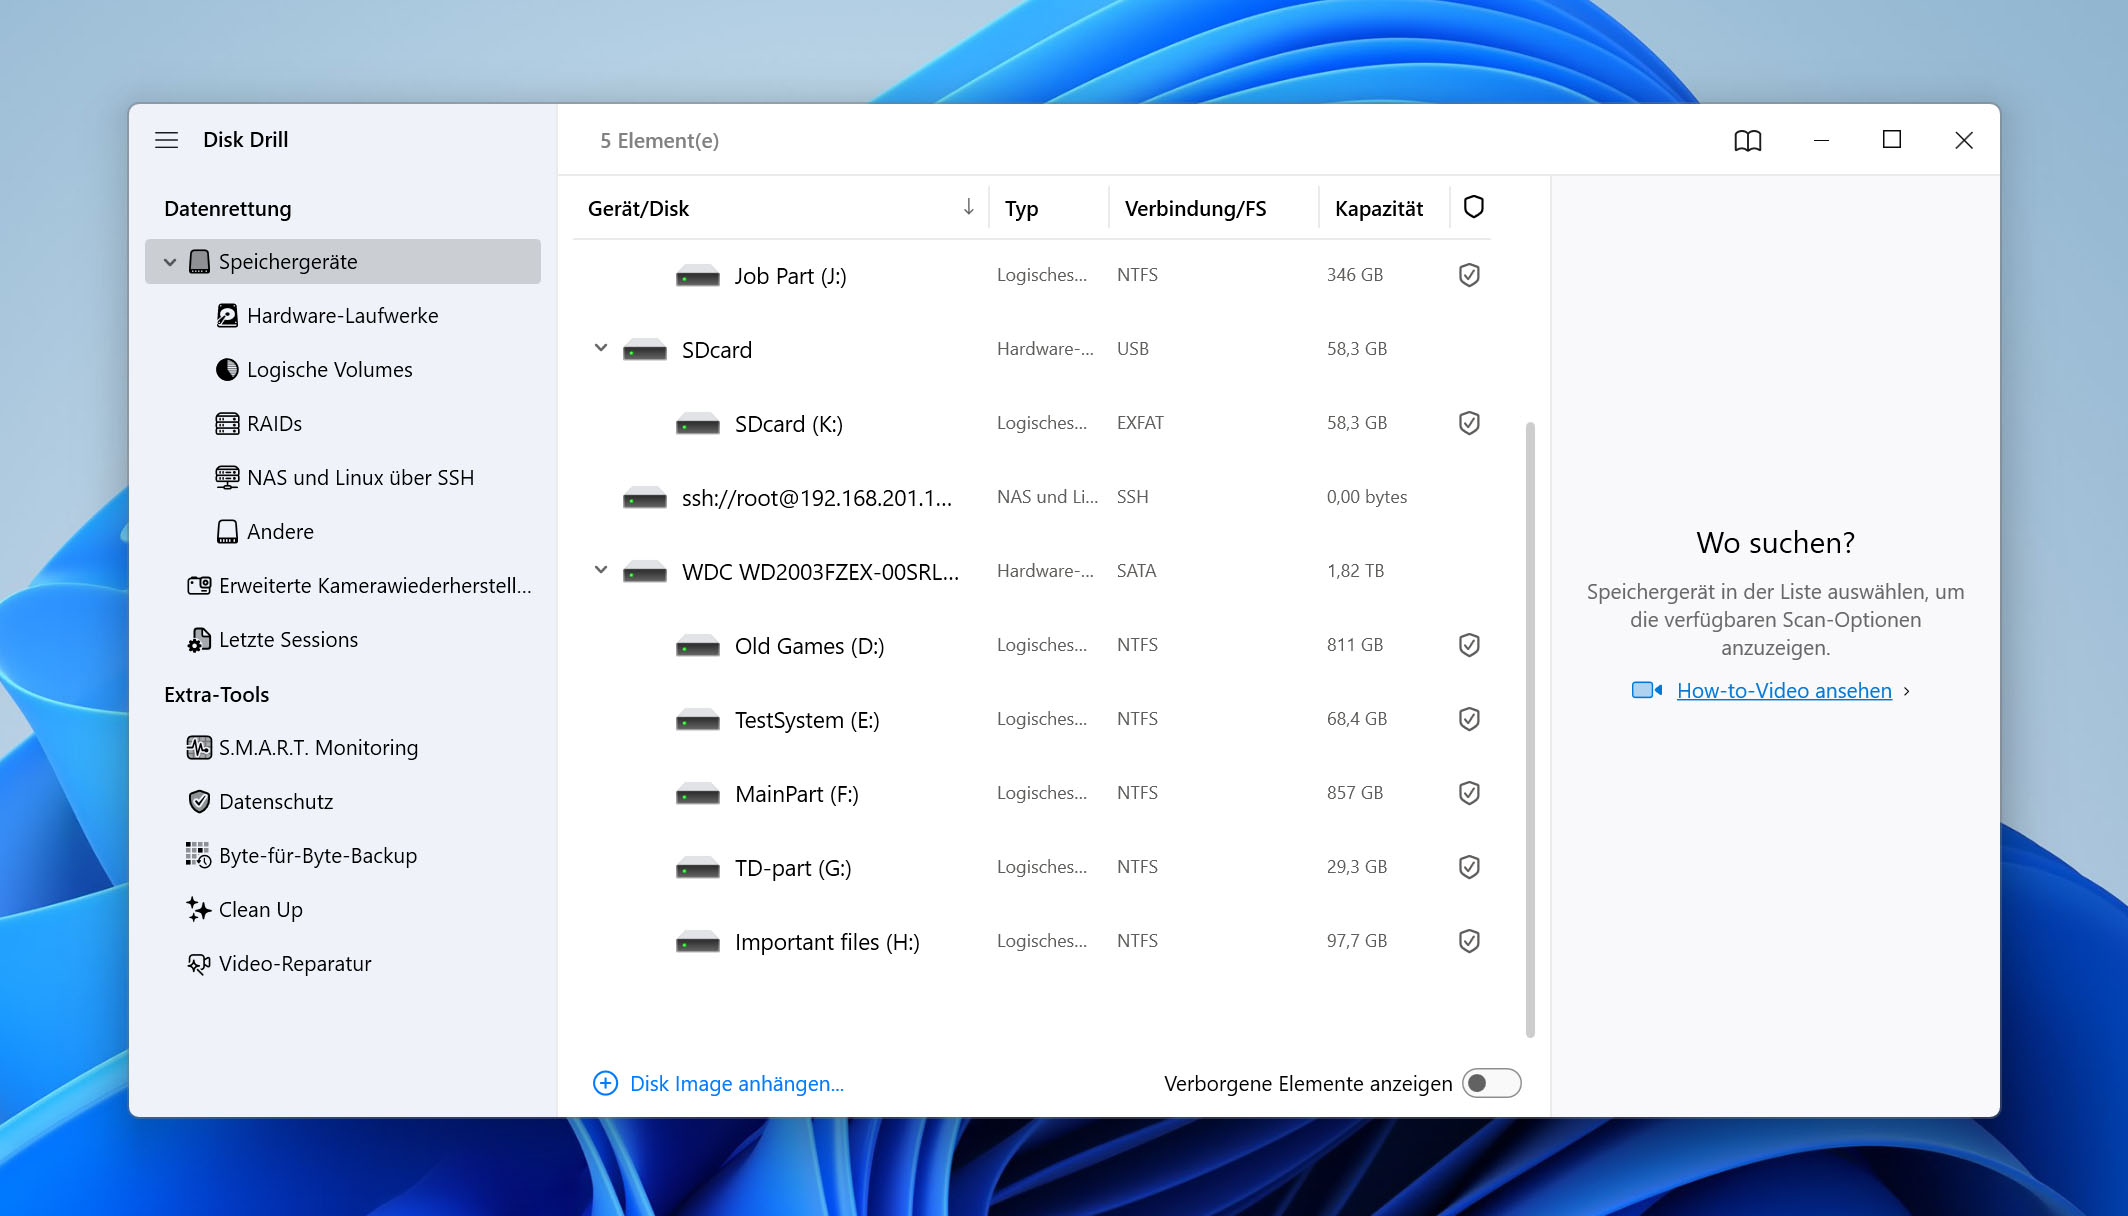Click the drive icon beside Job Part (J:)

pyautogui.click(x=698, y=276)
